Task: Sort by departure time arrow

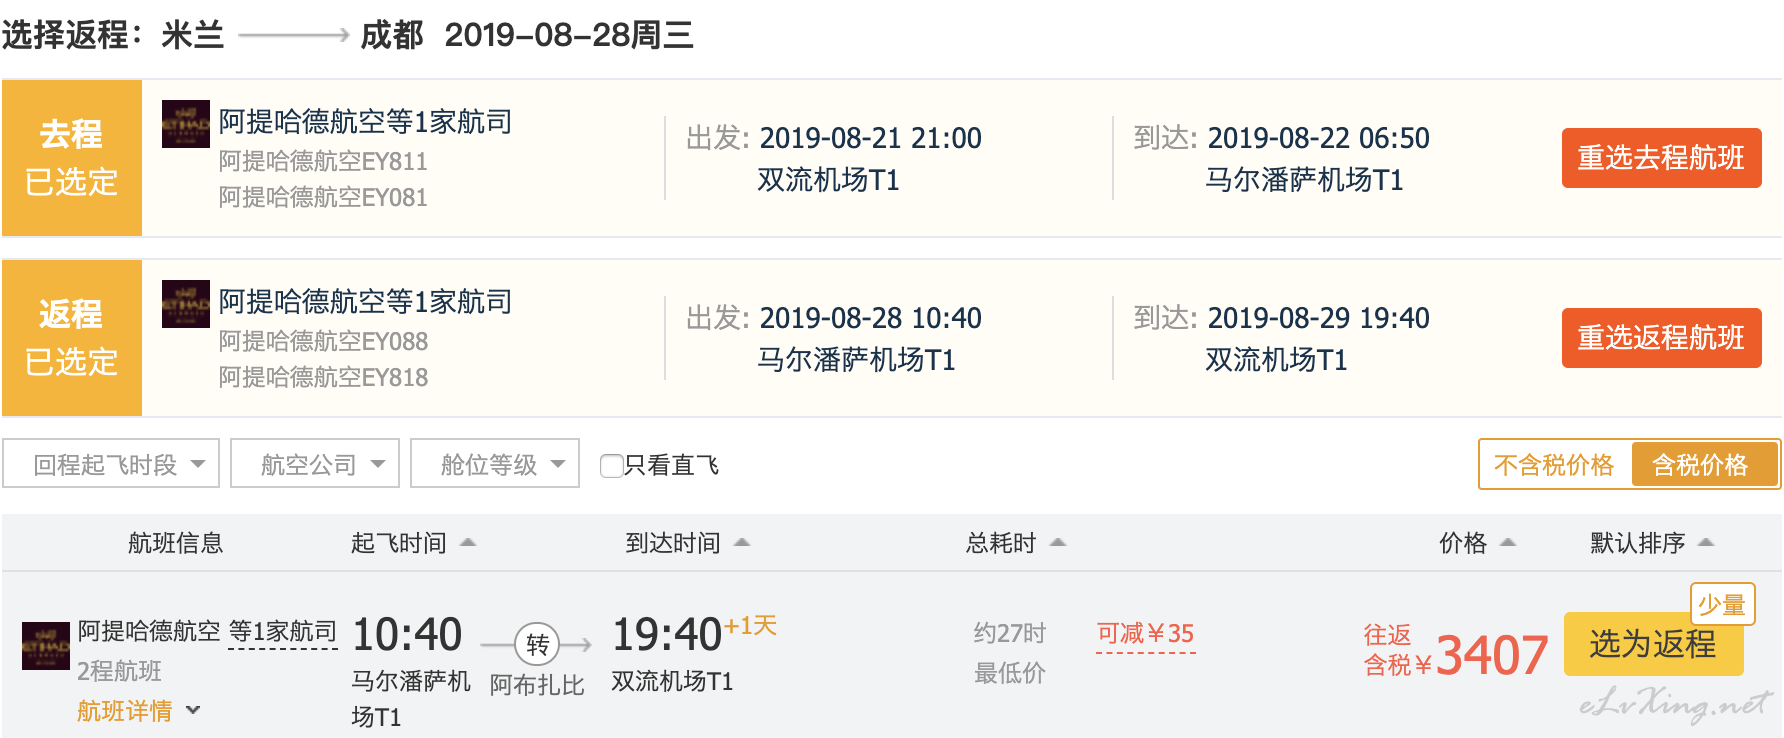Action: point(467,542)
